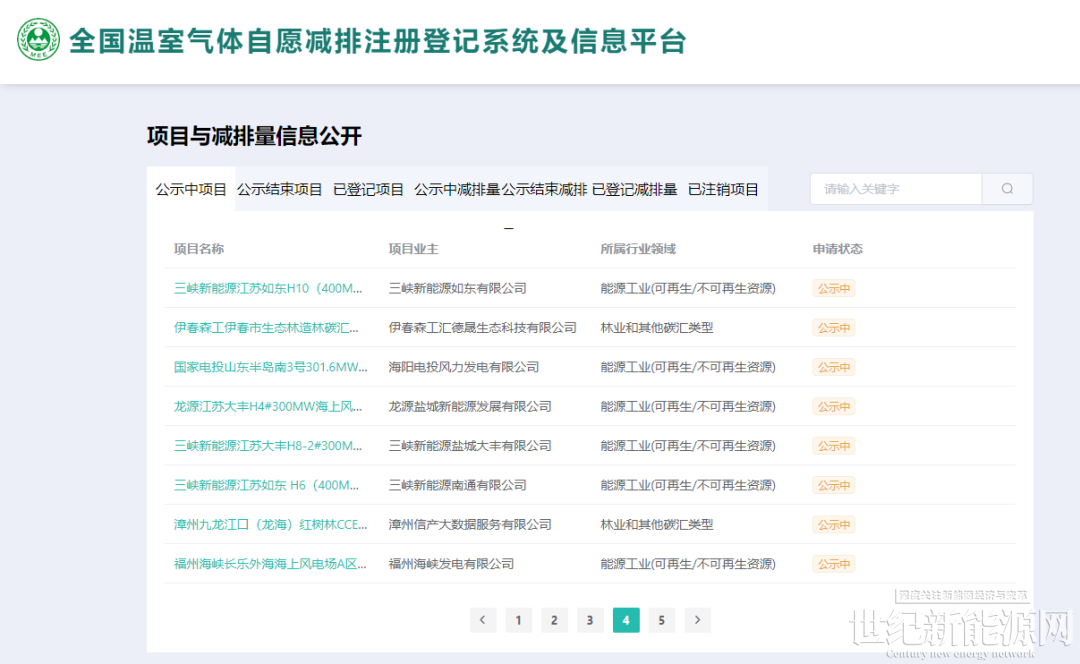1080x664 pixels.
Task: Go to next page arrow
Action: 698,620
